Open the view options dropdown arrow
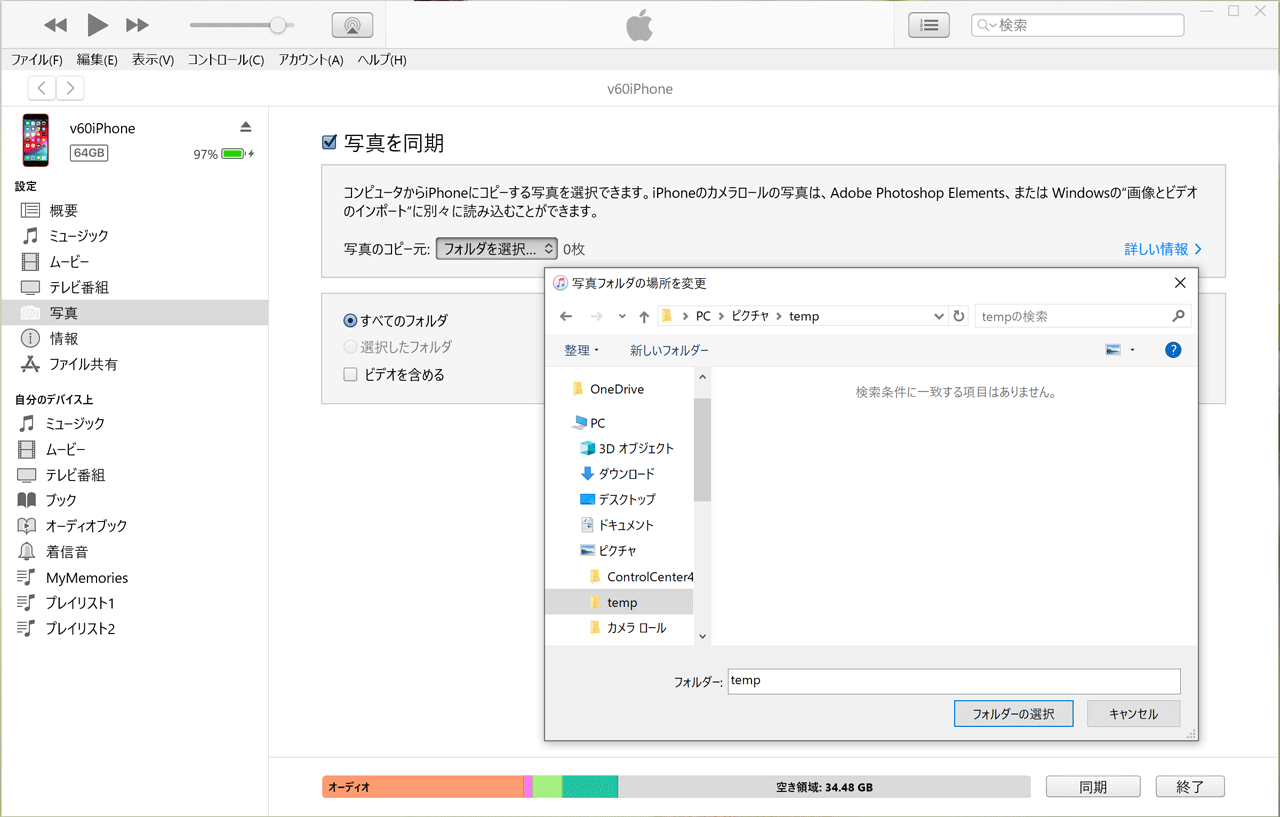This screenshot has width=1280, height=817. point(1132,350)
